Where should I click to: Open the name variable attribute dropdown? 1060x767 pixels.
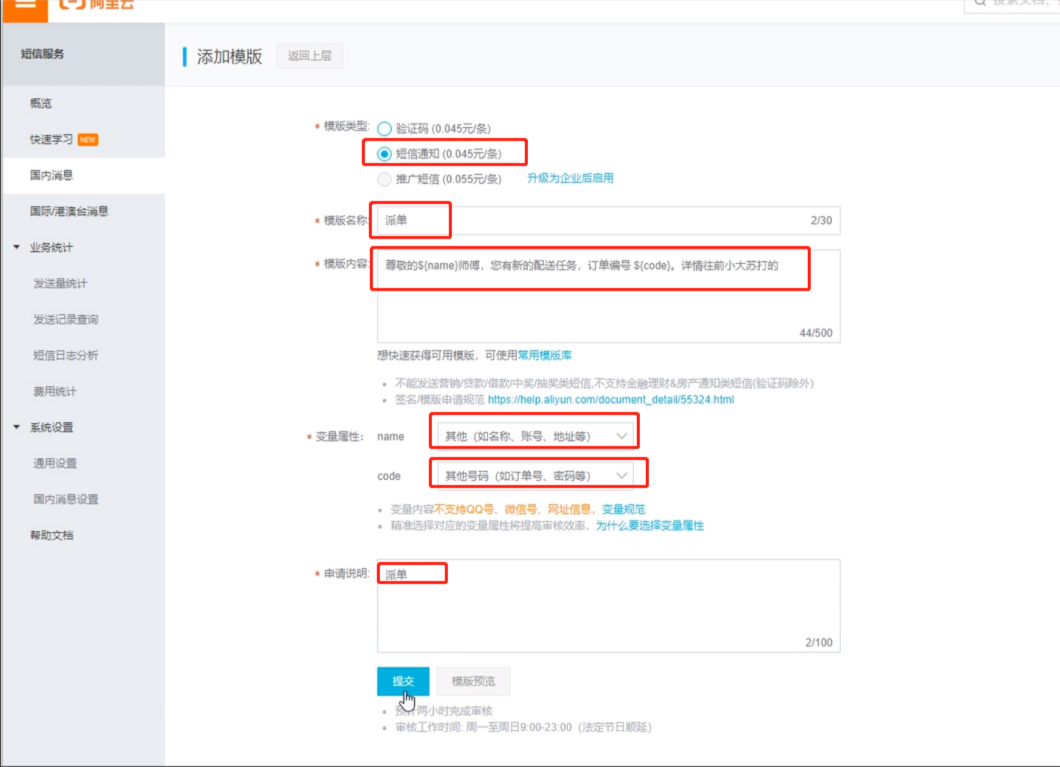(535, 436)
